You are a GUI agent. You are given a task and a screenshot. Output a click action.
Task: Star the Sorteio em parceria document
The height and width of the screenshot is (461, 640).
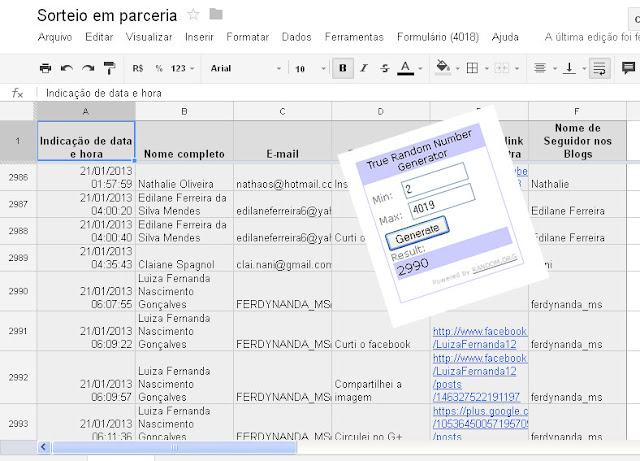point(193,15)
